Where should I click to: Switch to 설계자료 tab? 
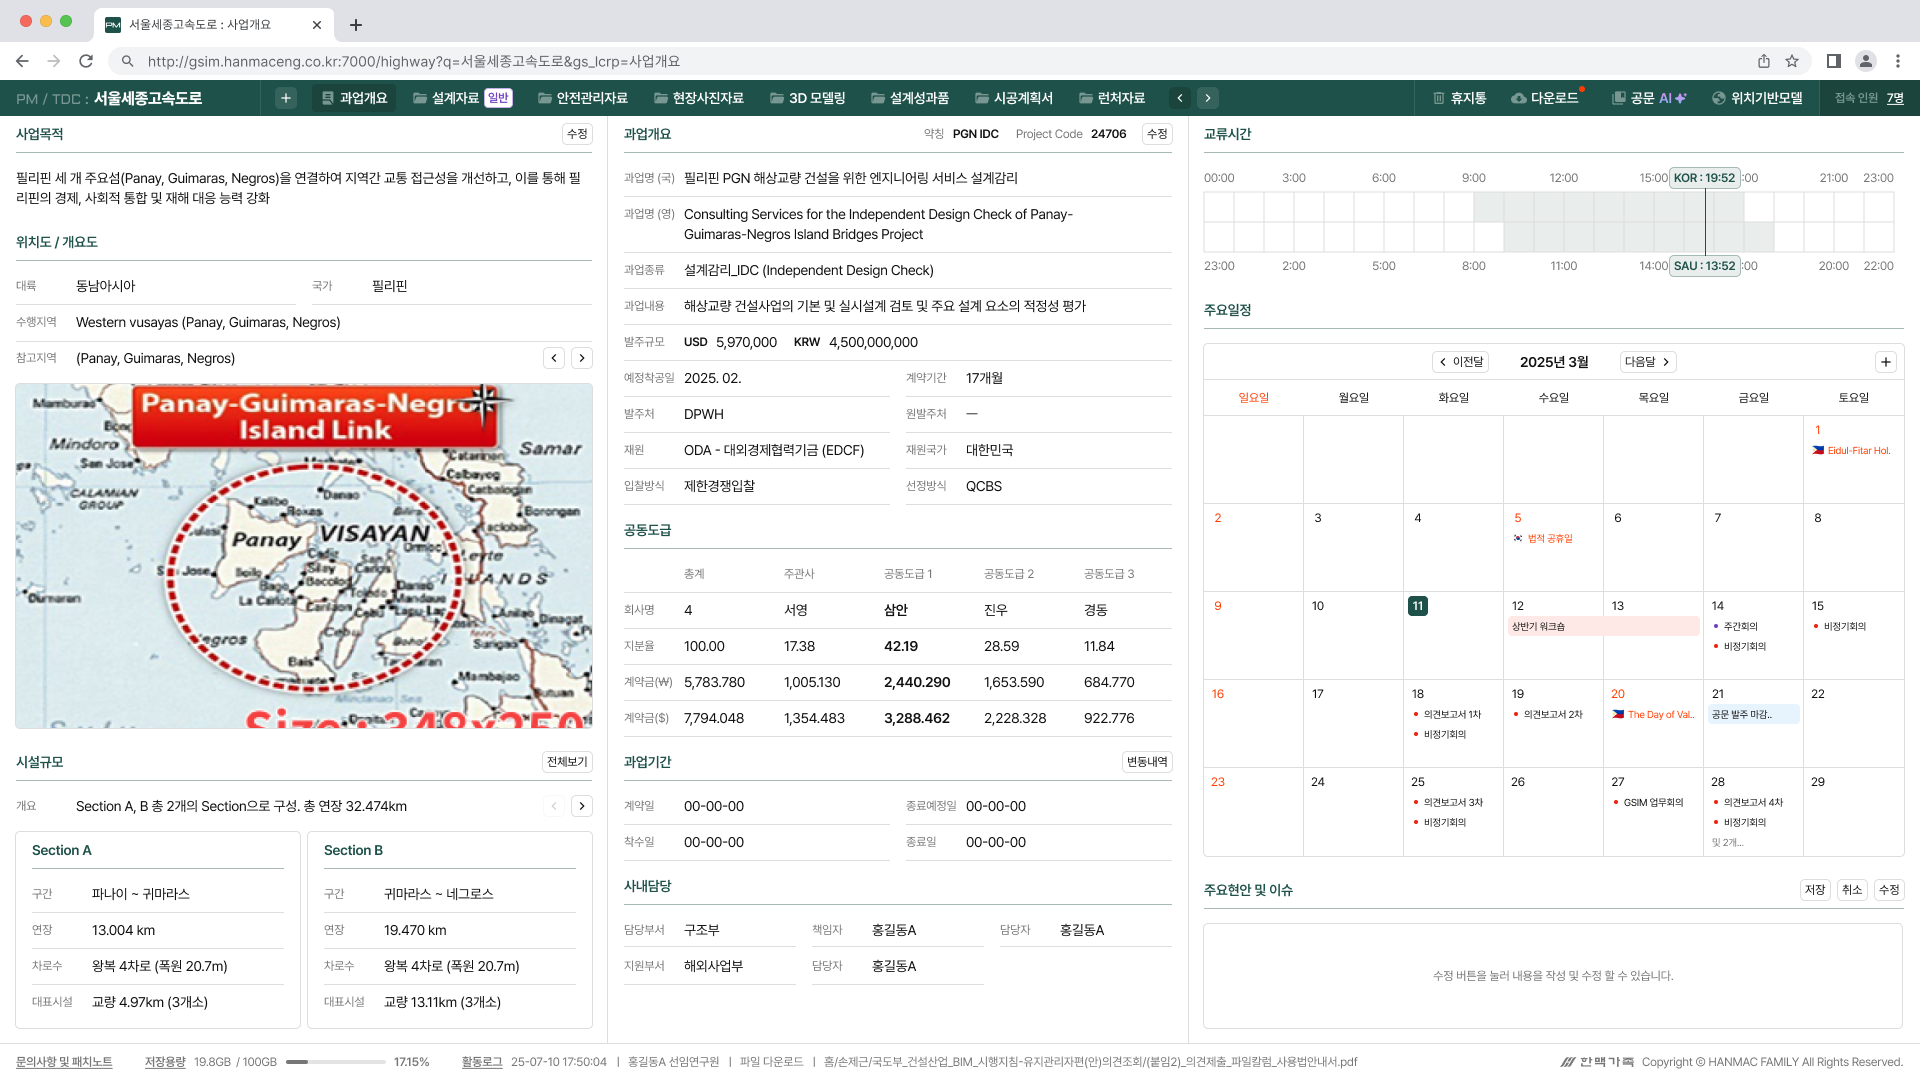point(455,98)
